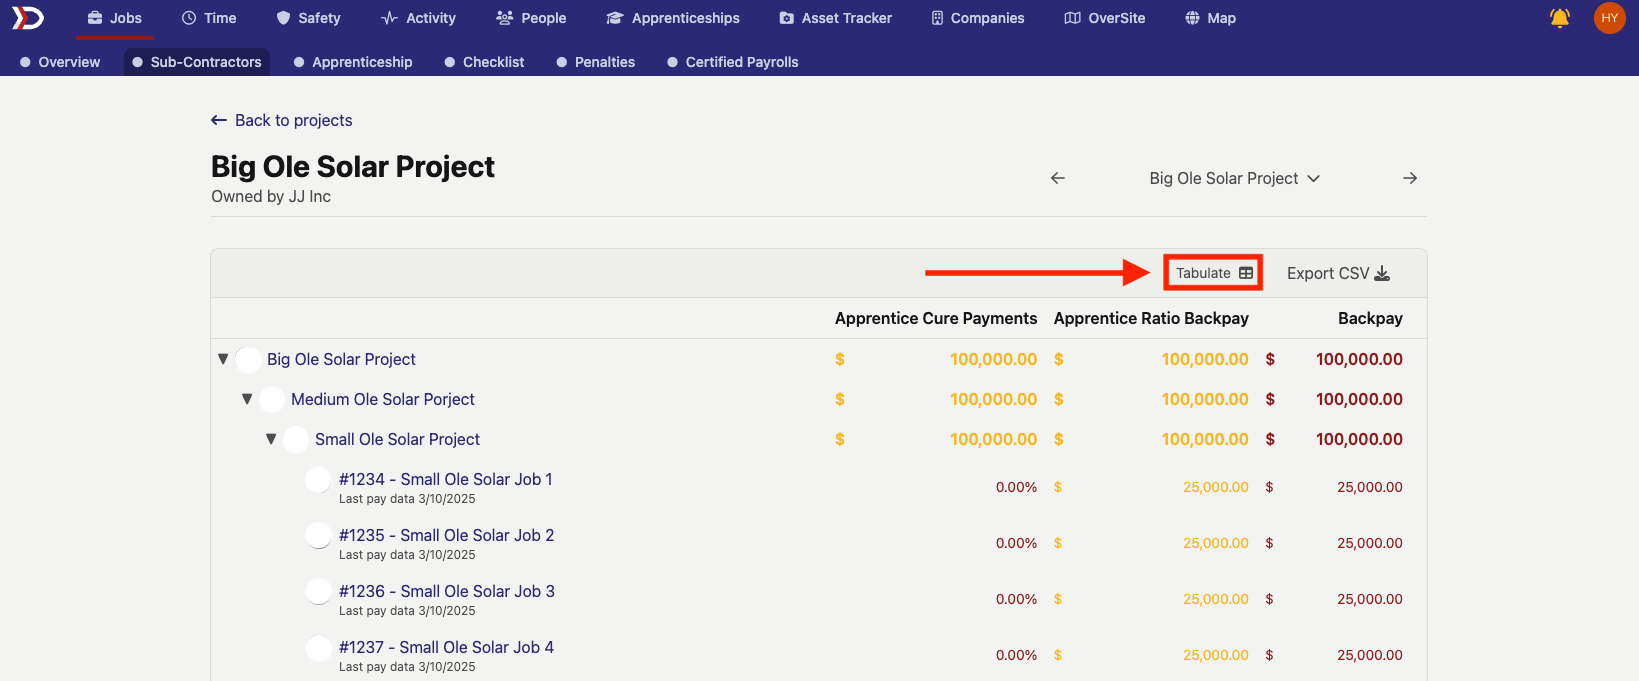Select the circle beside Small Ole Solar Project row
Image resolution: width=1639 pixels, height=681 pixels.
pyautogui.click(x=296, y=440)
